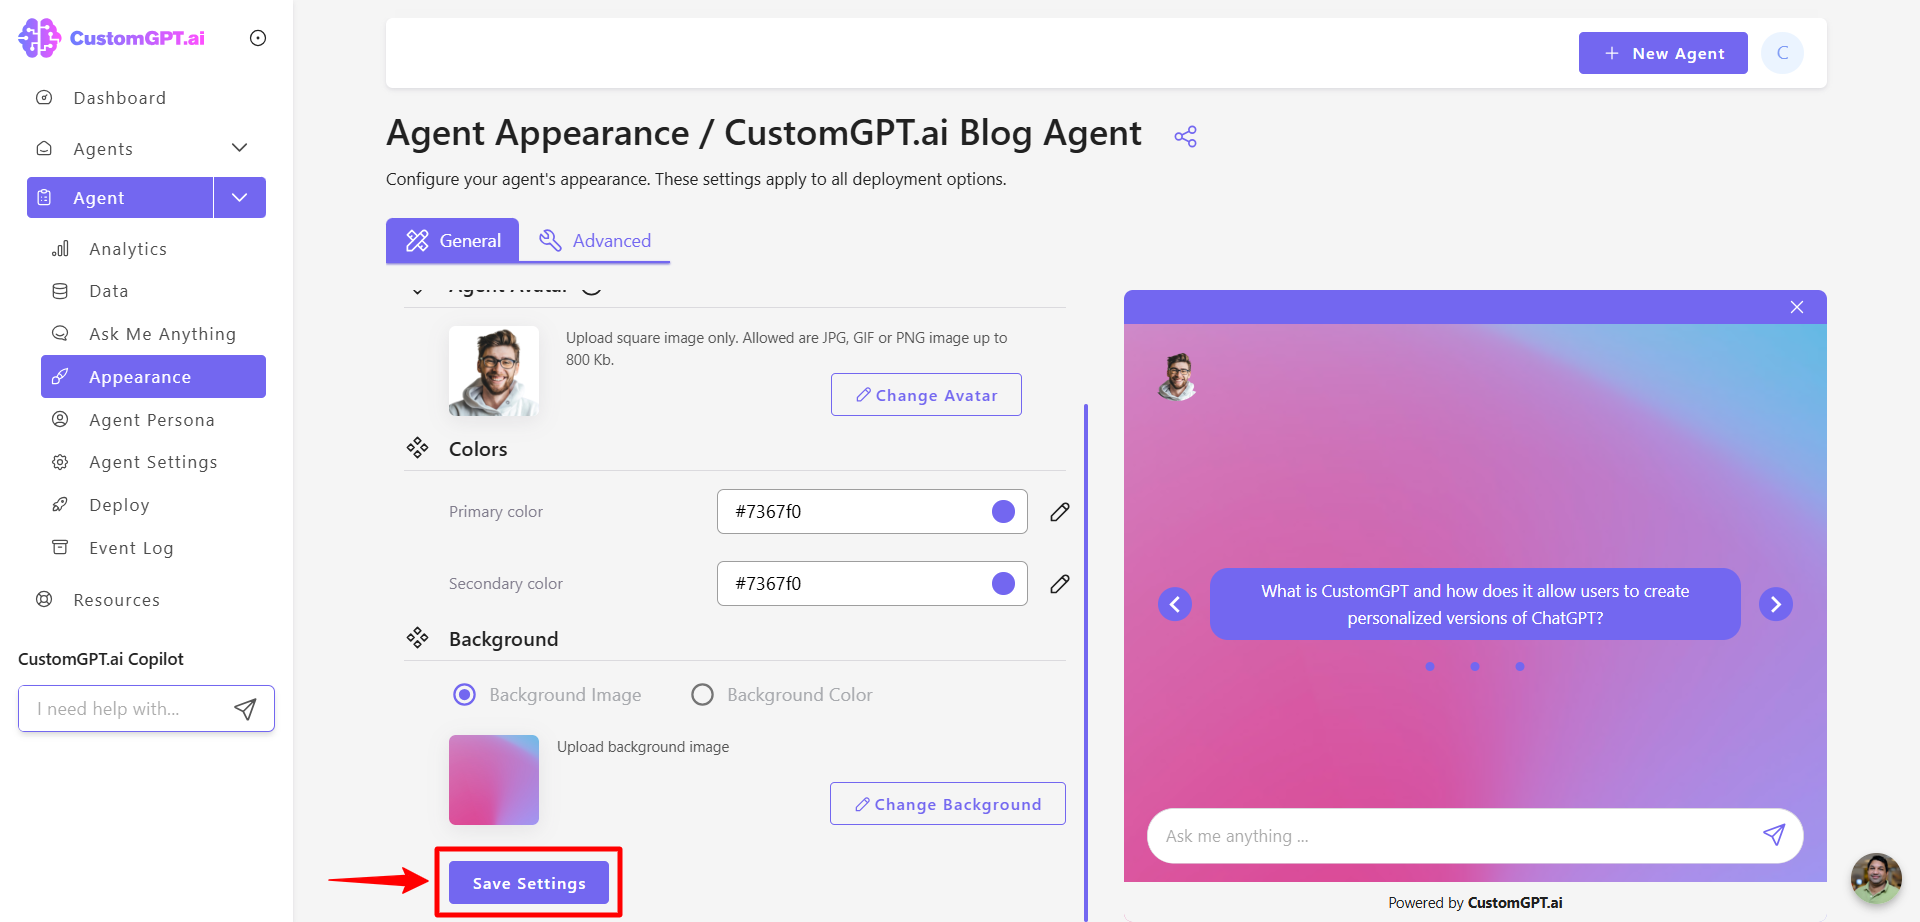This screenshot has height=922, width=1920.
Task: Select the Appearance sidebar item
Action: [x=153, y=377]
